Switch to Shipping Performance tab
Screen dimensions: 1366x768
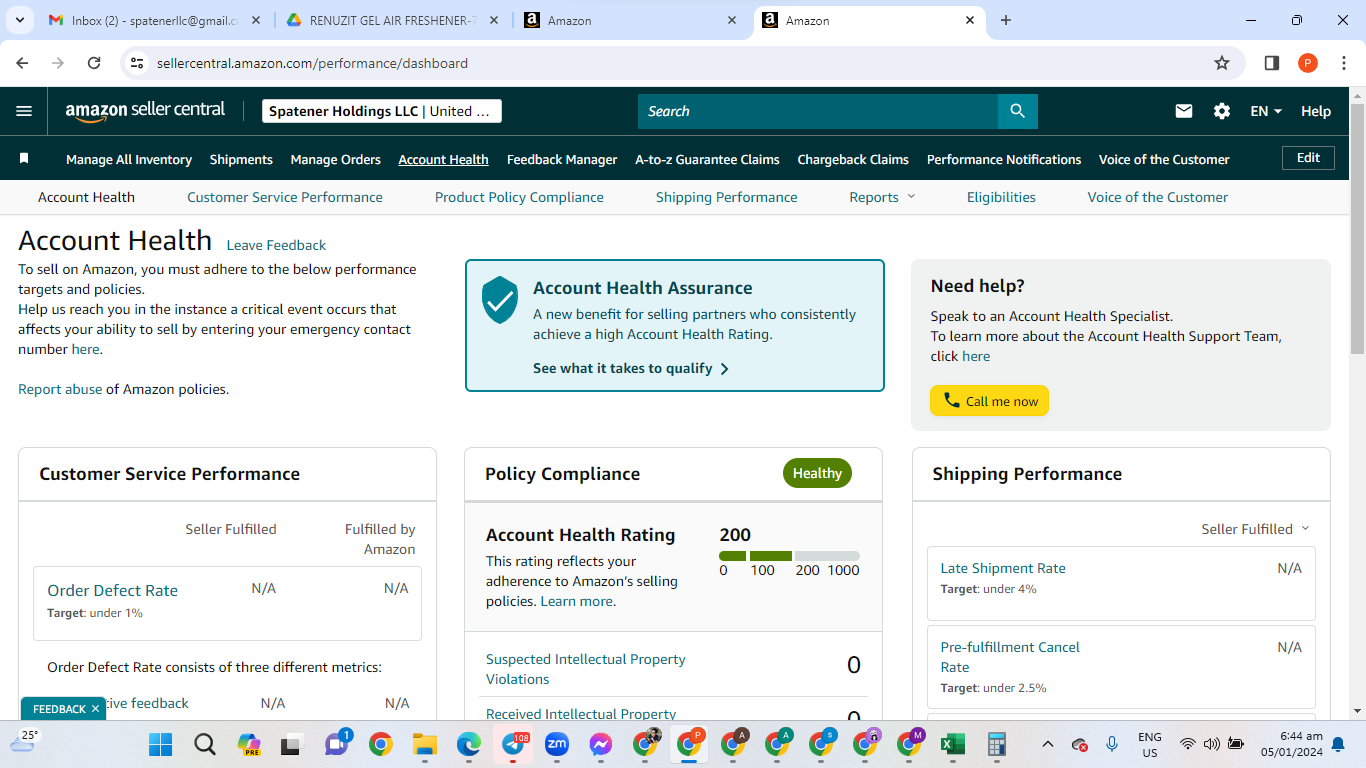[727, 197]
